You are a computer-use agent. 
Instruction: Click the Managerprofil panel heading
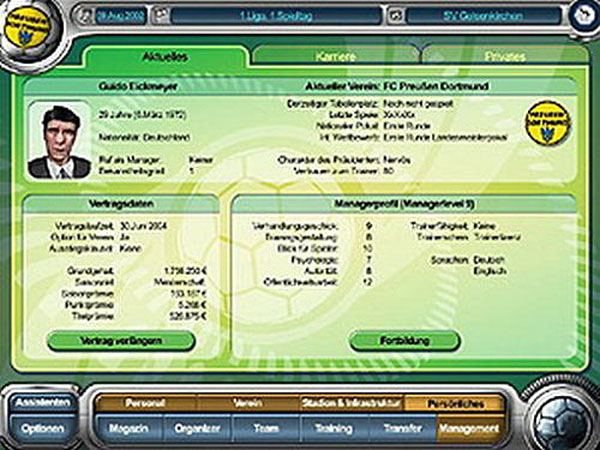coord(404,204)
